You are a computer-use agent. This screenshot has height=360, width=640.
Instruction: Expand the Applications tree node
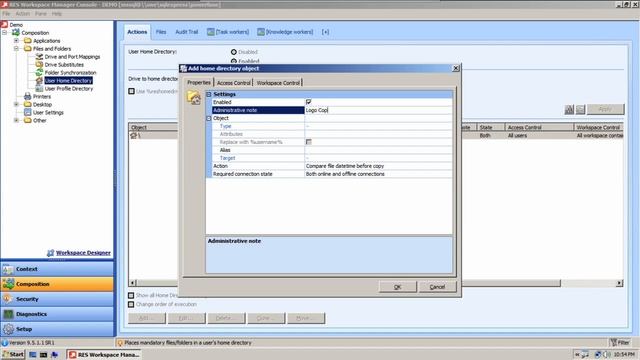point(16,41)
